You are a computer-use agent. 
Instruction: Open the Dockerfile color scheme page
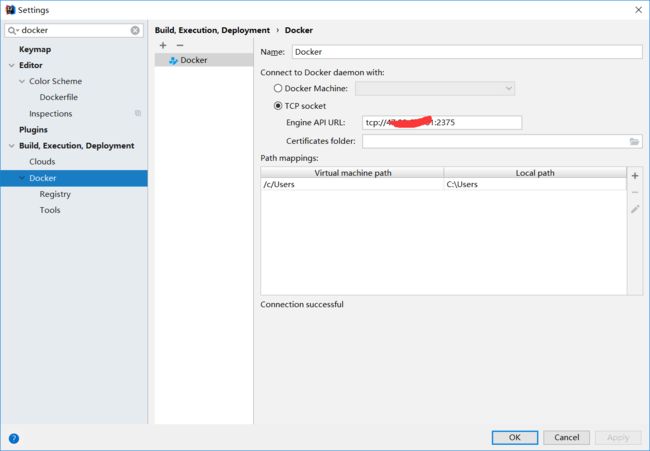[x=58, y=97]
